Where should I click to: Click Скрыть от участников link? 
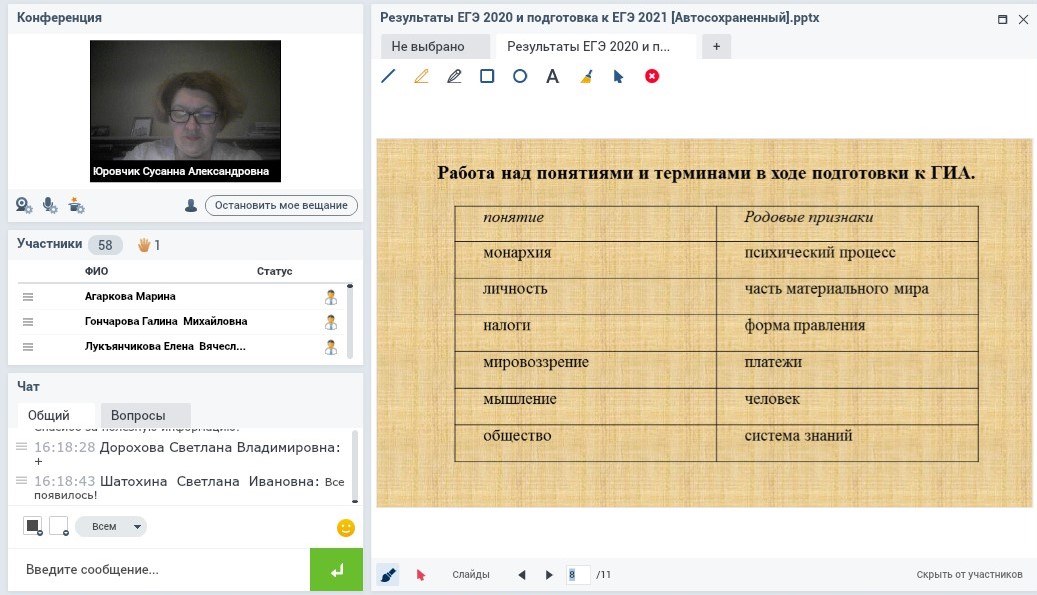[x=969, y=575]
